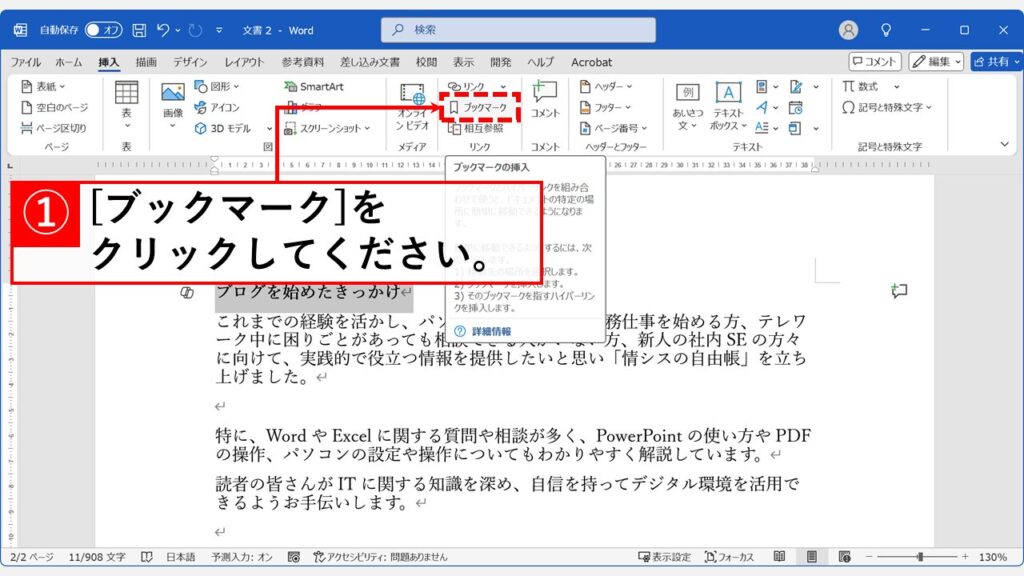This screenshot has height=576, width=1024.
Task: Open 表示設定 display settings
Action: [x=664, y=557]
